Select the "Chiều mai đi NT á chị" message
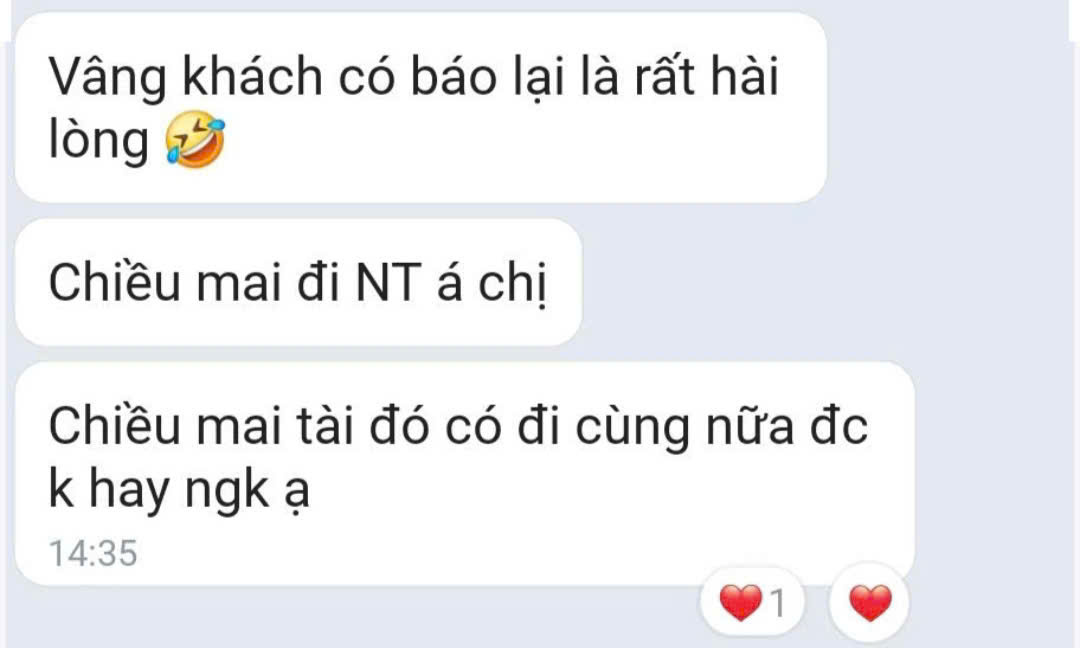 coord(298,283)
